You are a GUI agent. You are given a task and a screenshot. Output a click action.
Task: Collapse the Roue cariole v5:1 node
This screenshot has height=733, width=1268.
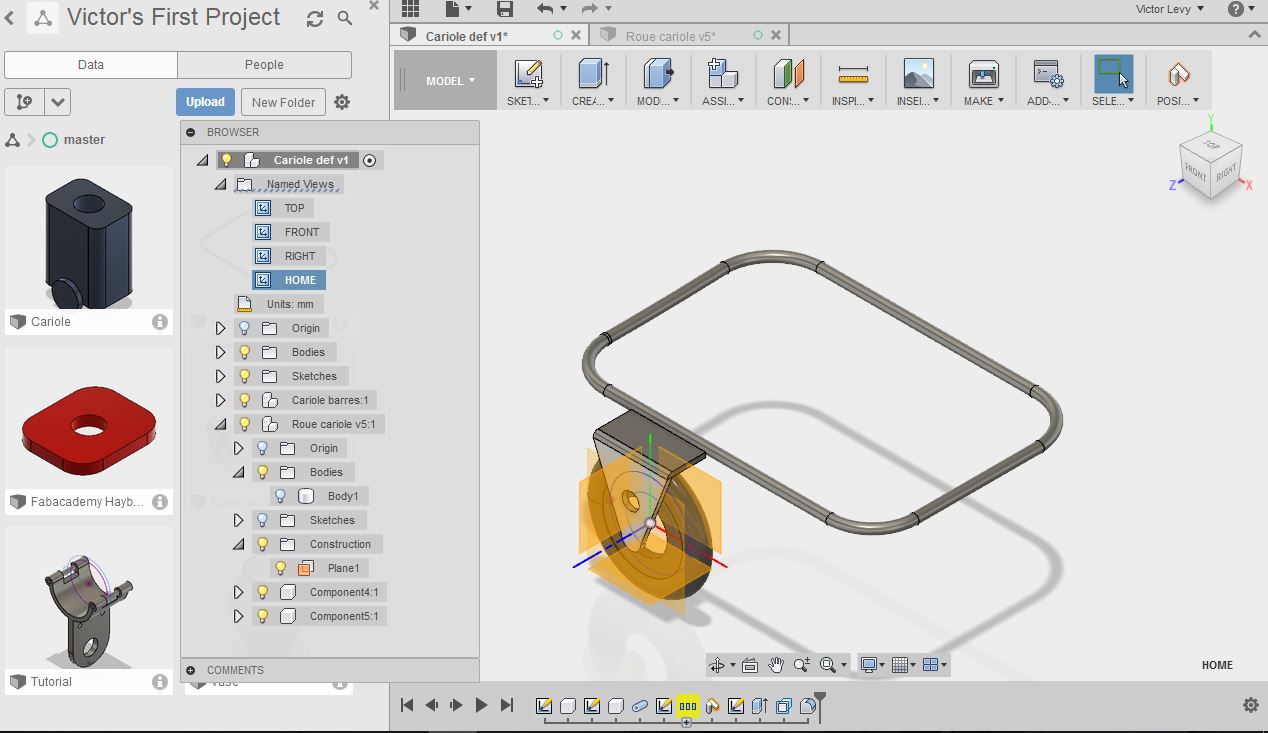click(220, 424)
